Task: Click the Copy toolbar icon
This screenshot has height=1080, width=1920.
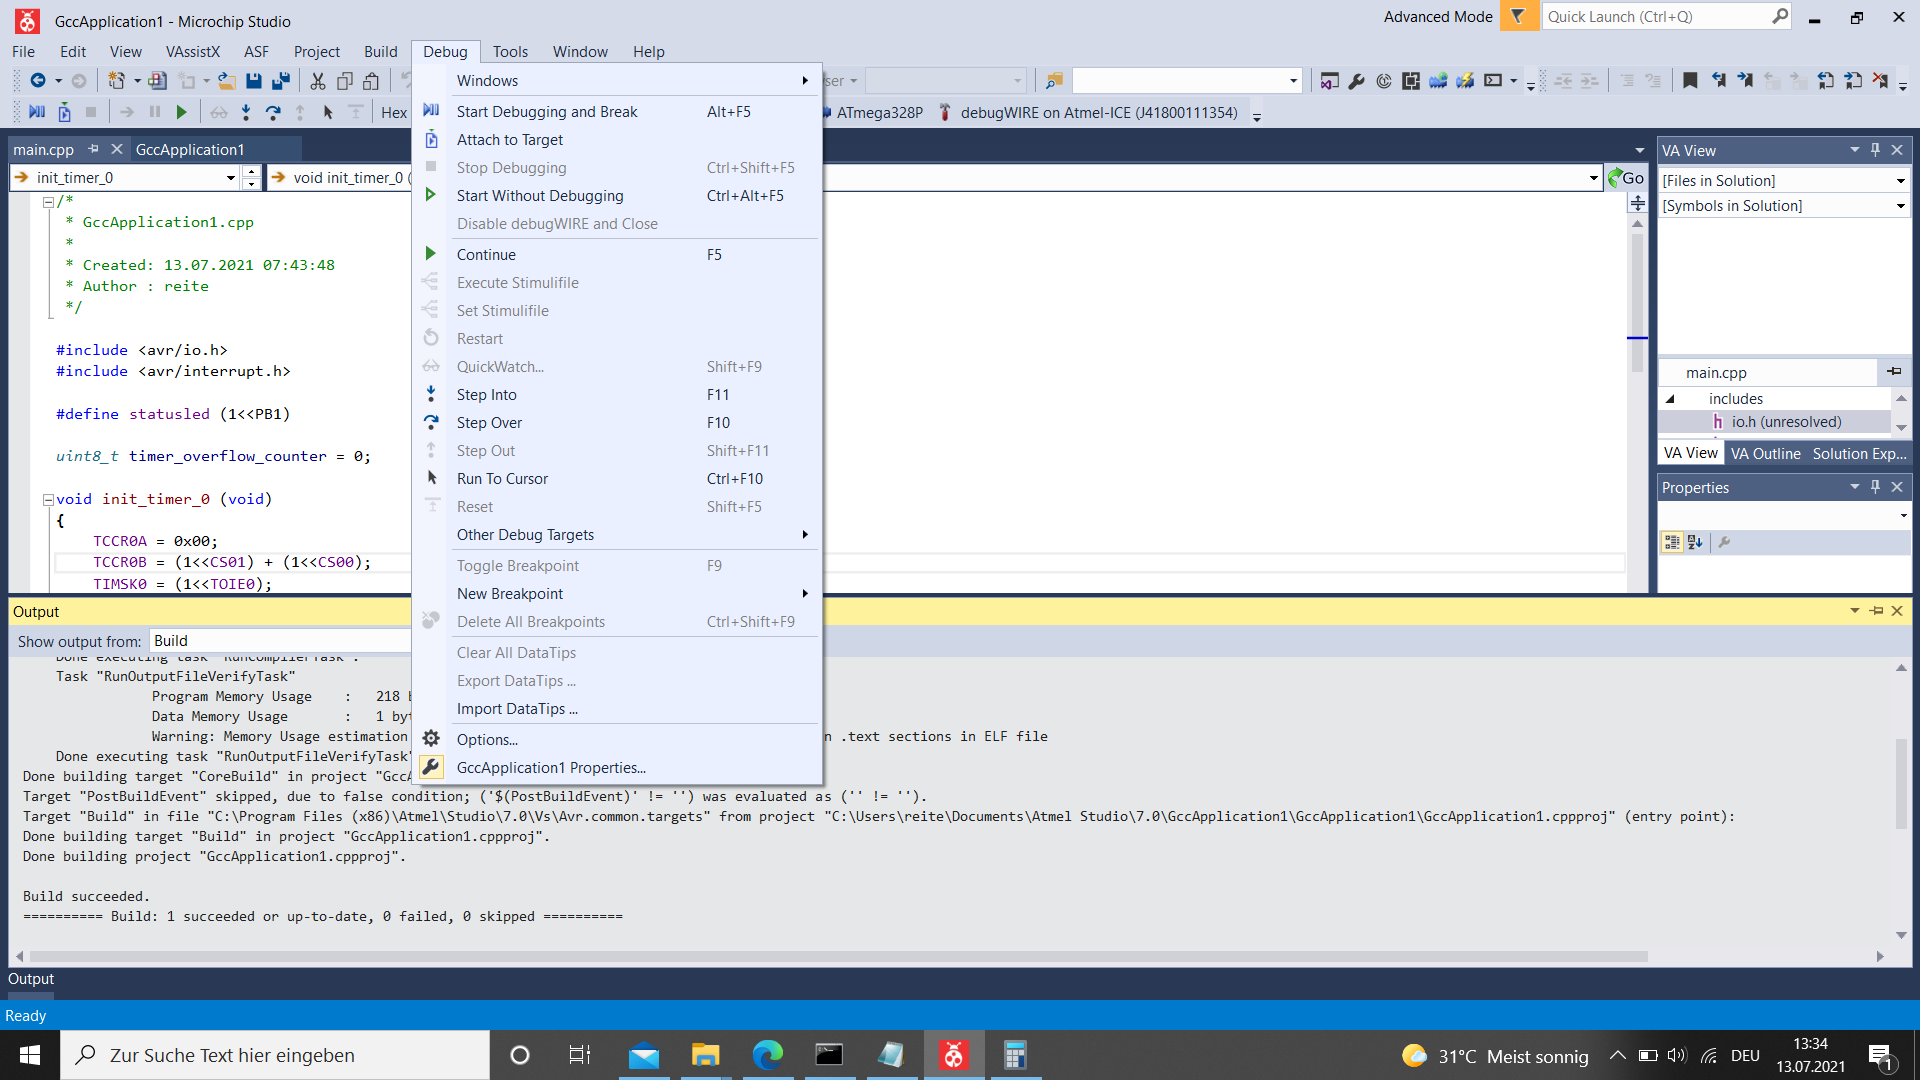Action: 345,81
